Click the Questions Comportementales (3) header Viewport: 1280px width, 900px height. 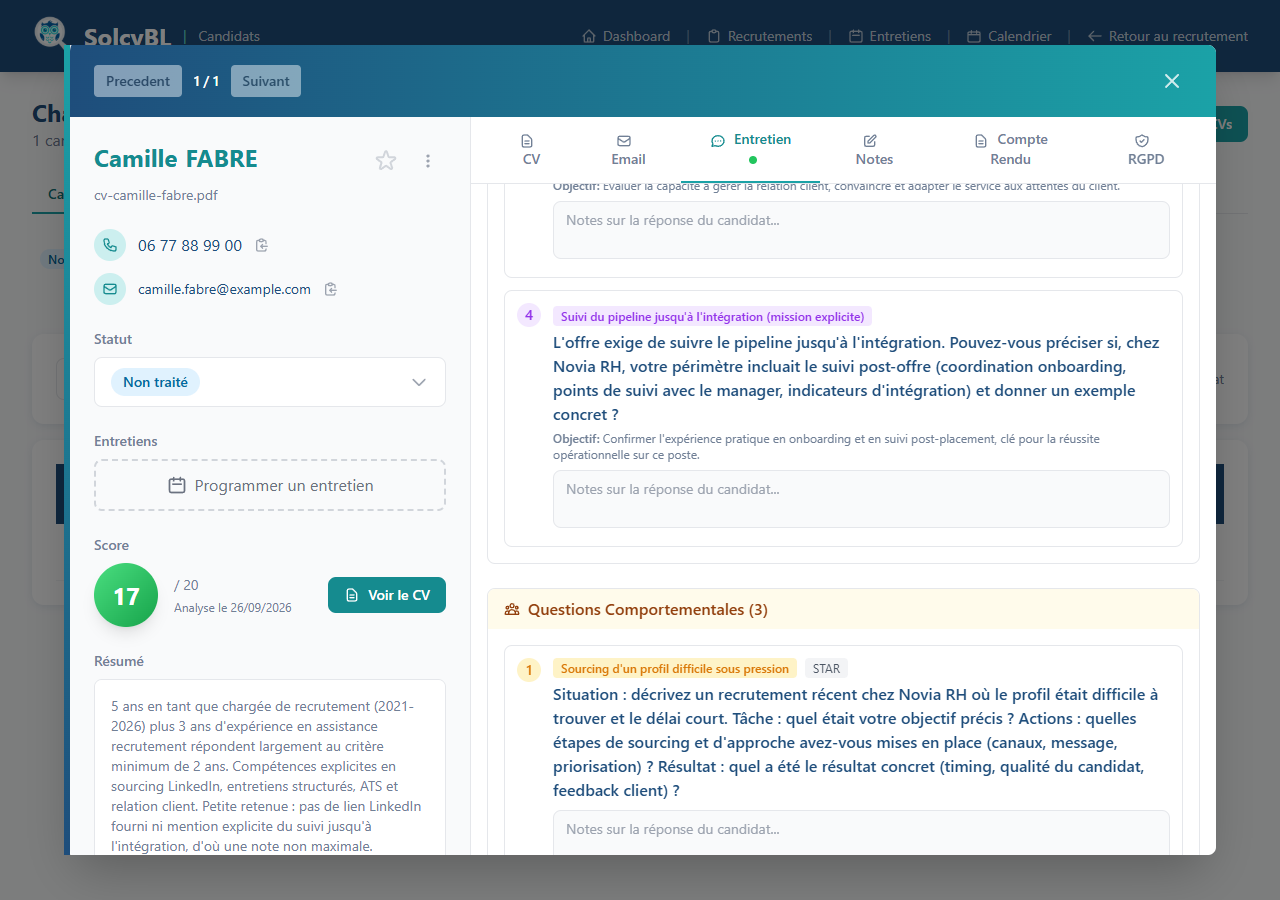(x=843, y=609)
